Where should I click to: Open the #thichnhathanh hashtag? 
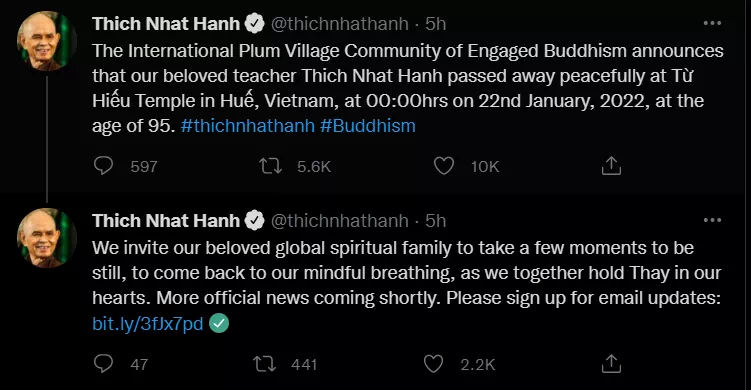tap(248, 126)
